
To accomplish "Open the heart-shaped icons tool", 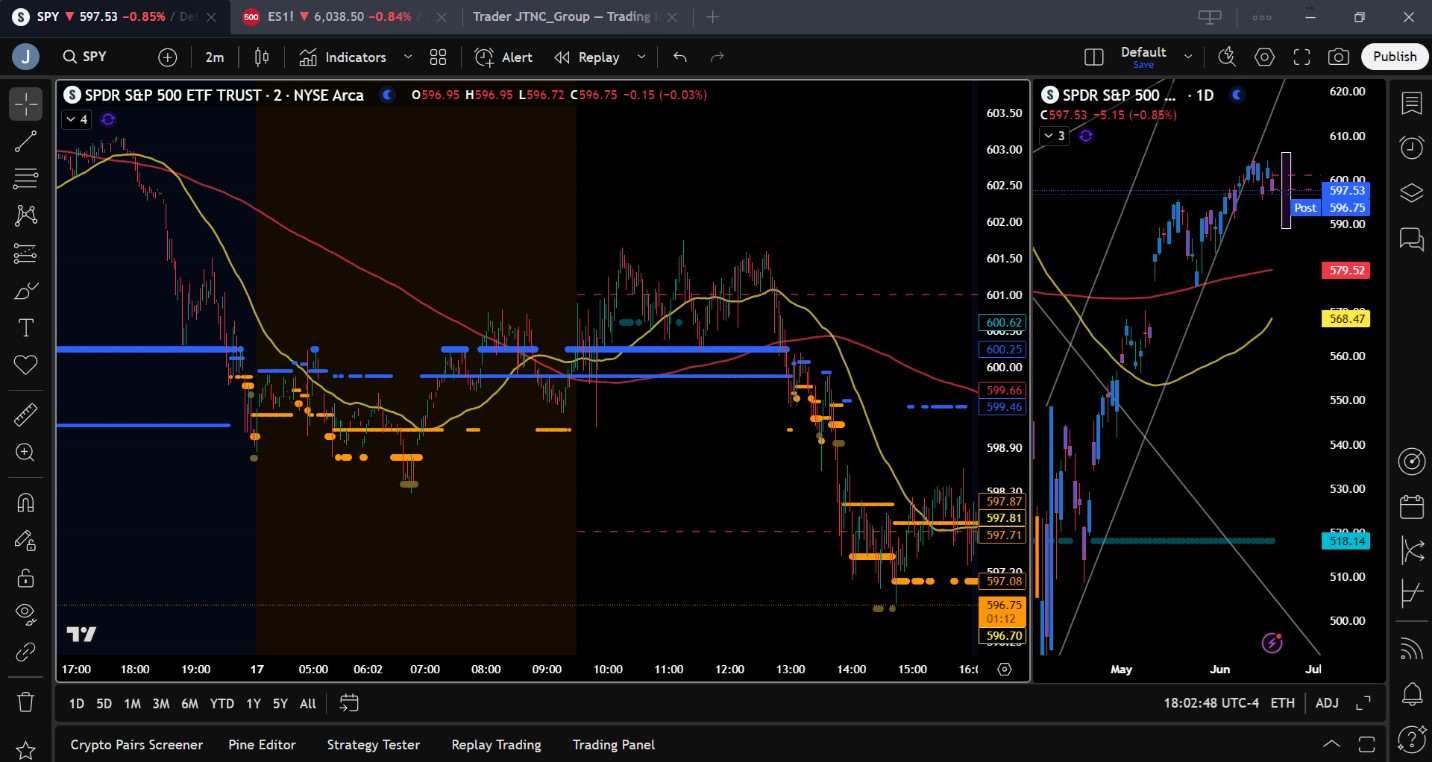I will coord(26,366).
